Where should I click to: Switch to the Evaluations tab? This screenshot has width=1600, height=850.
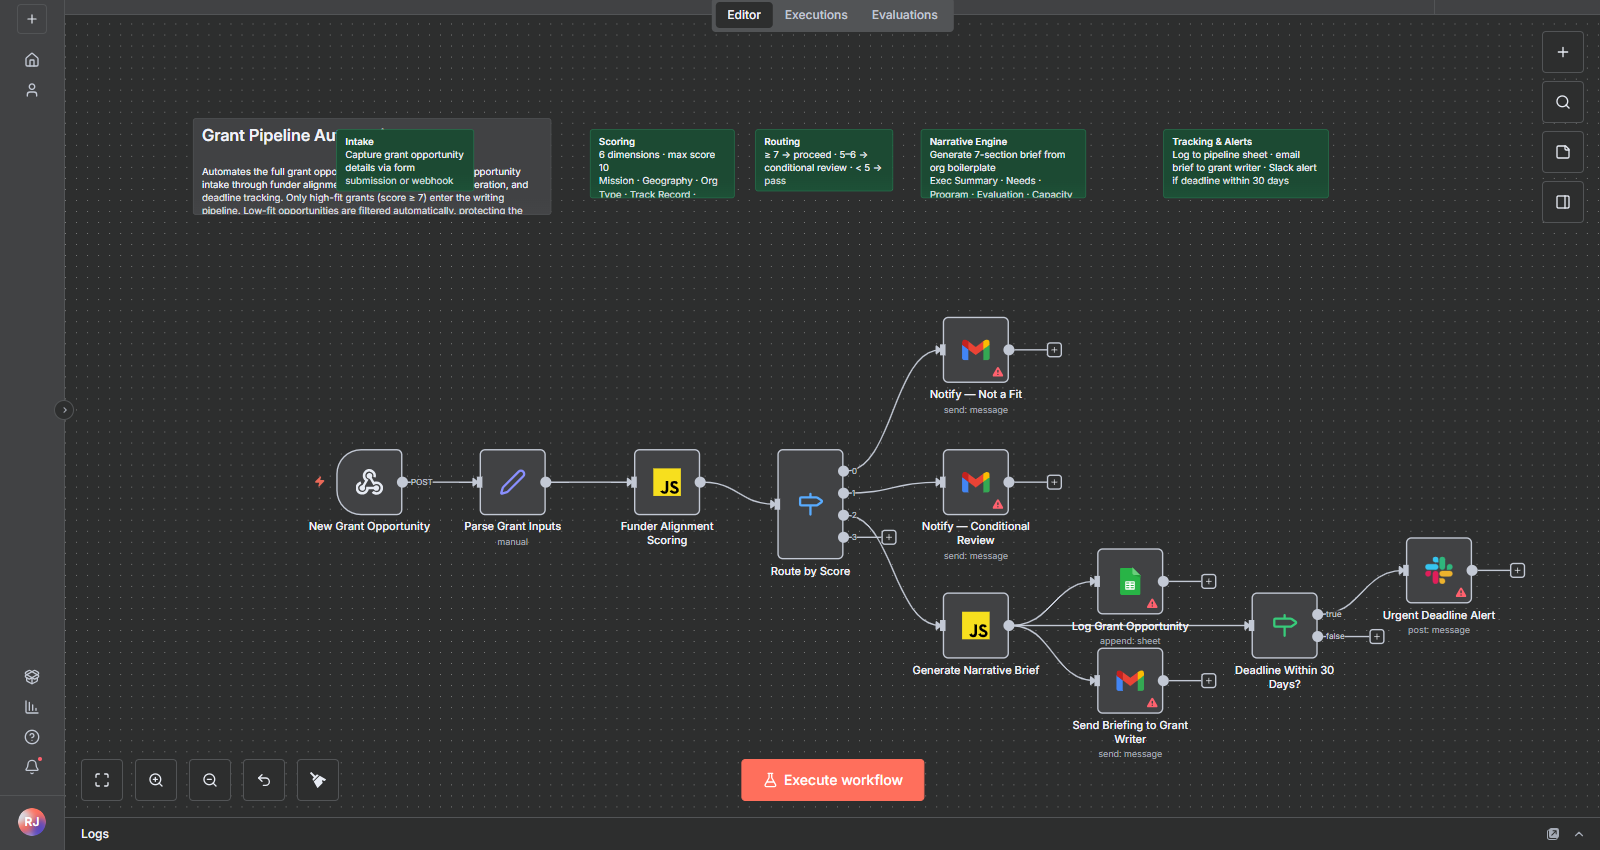(x=904, y=15)
